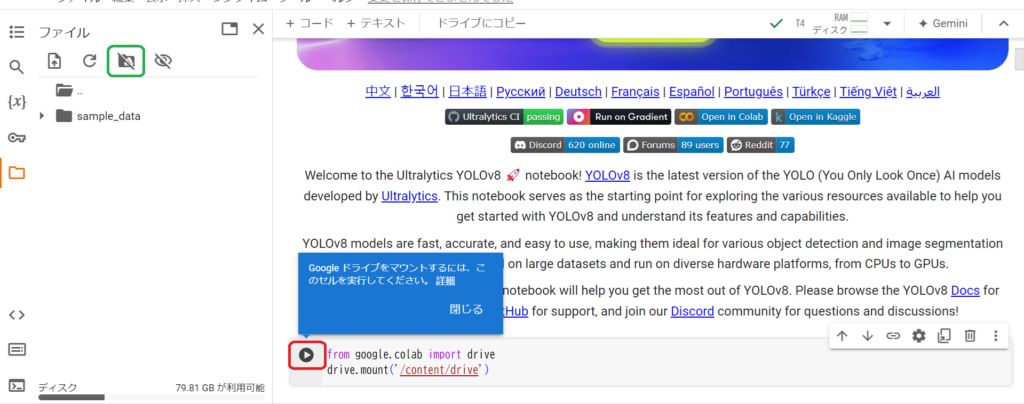This screenshot has height=404, width=1024.
Task: Open the Arabic العربية language link
Action: [923, 91]
